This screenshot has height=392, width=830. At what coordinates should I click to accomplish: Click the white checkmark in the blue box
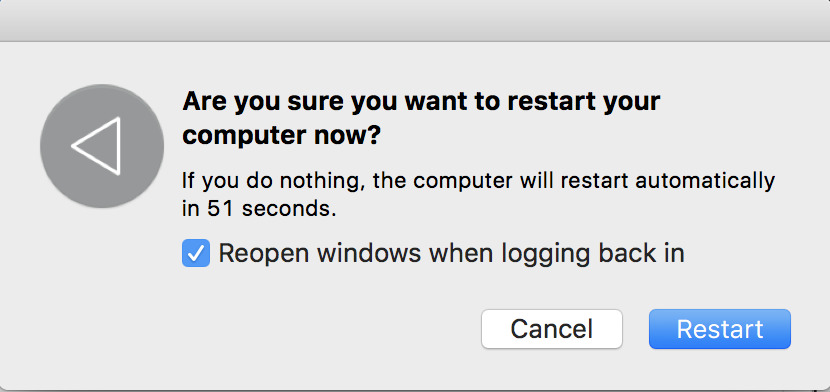pos(196,254)
